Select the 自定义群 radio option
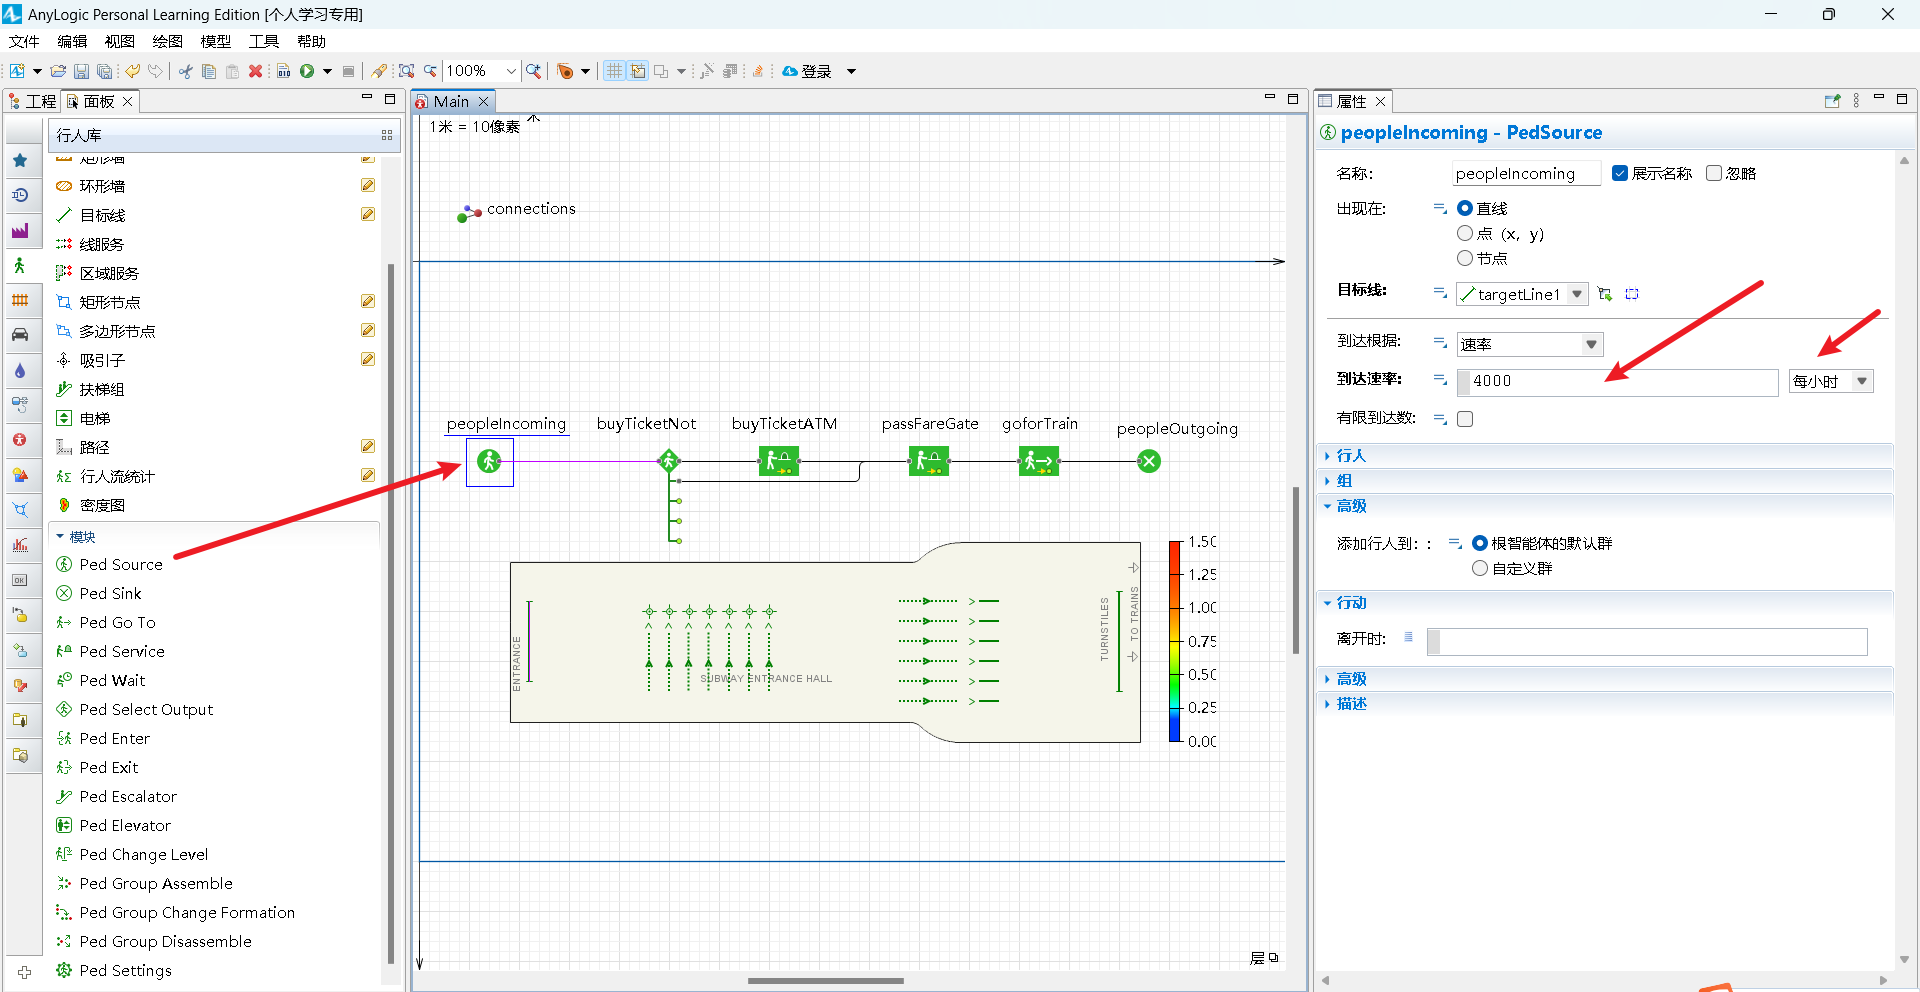 click(x=1480, y=568)
